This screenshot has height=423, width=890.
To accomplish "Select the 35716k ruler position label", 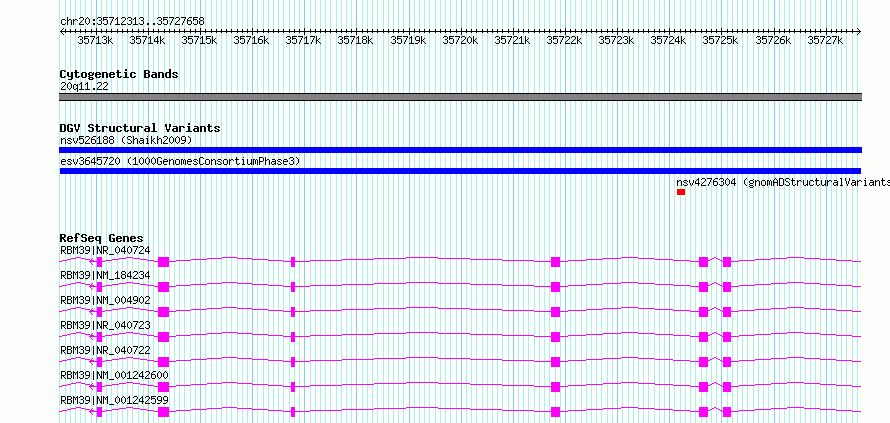I will pos(251,40).
